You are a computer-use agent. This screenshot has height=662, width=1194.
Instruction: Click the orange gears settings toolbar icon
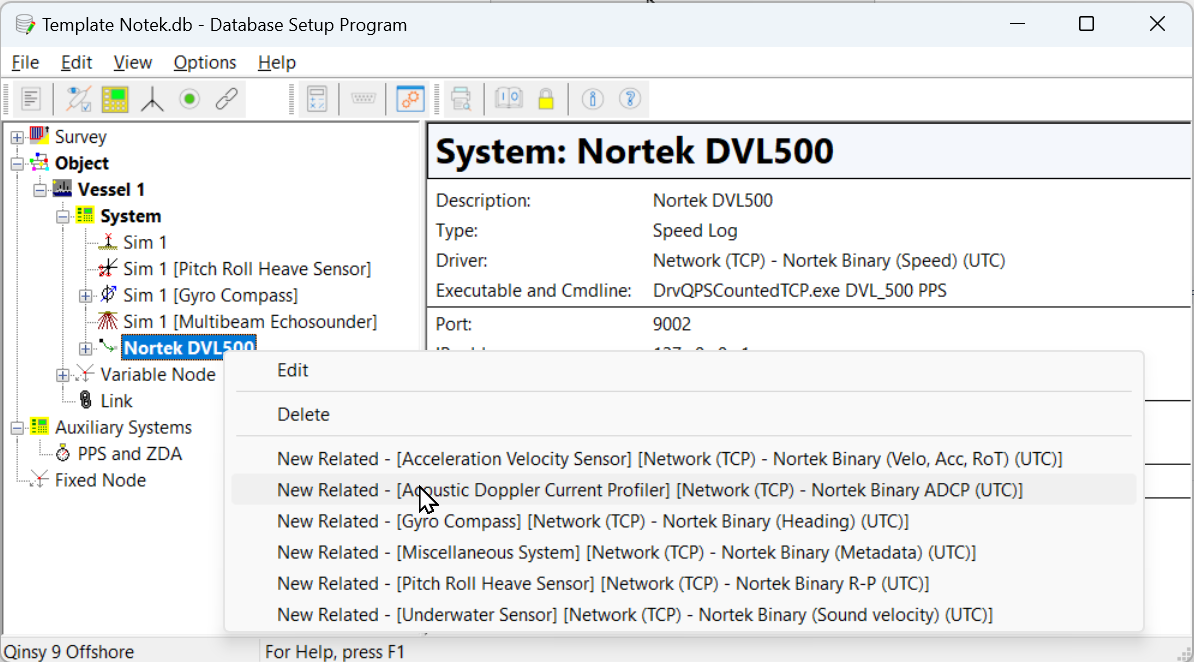tap(411, 99)
